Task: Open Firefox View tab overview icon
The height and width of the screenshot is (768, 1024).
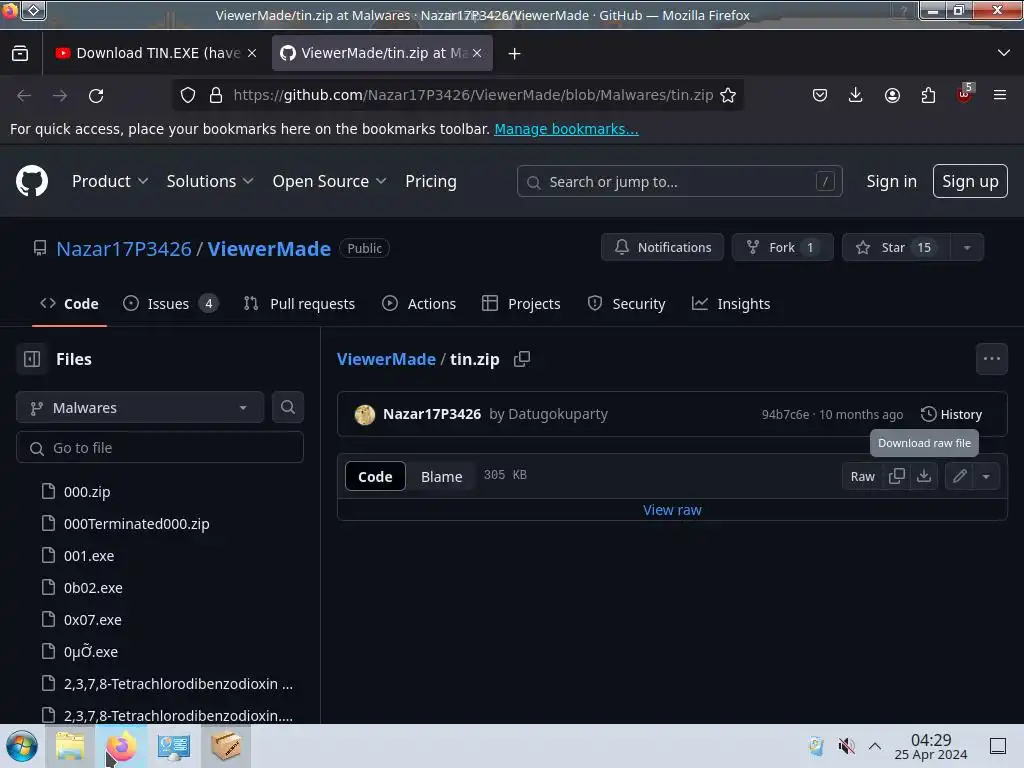Action: click(20, 54)
